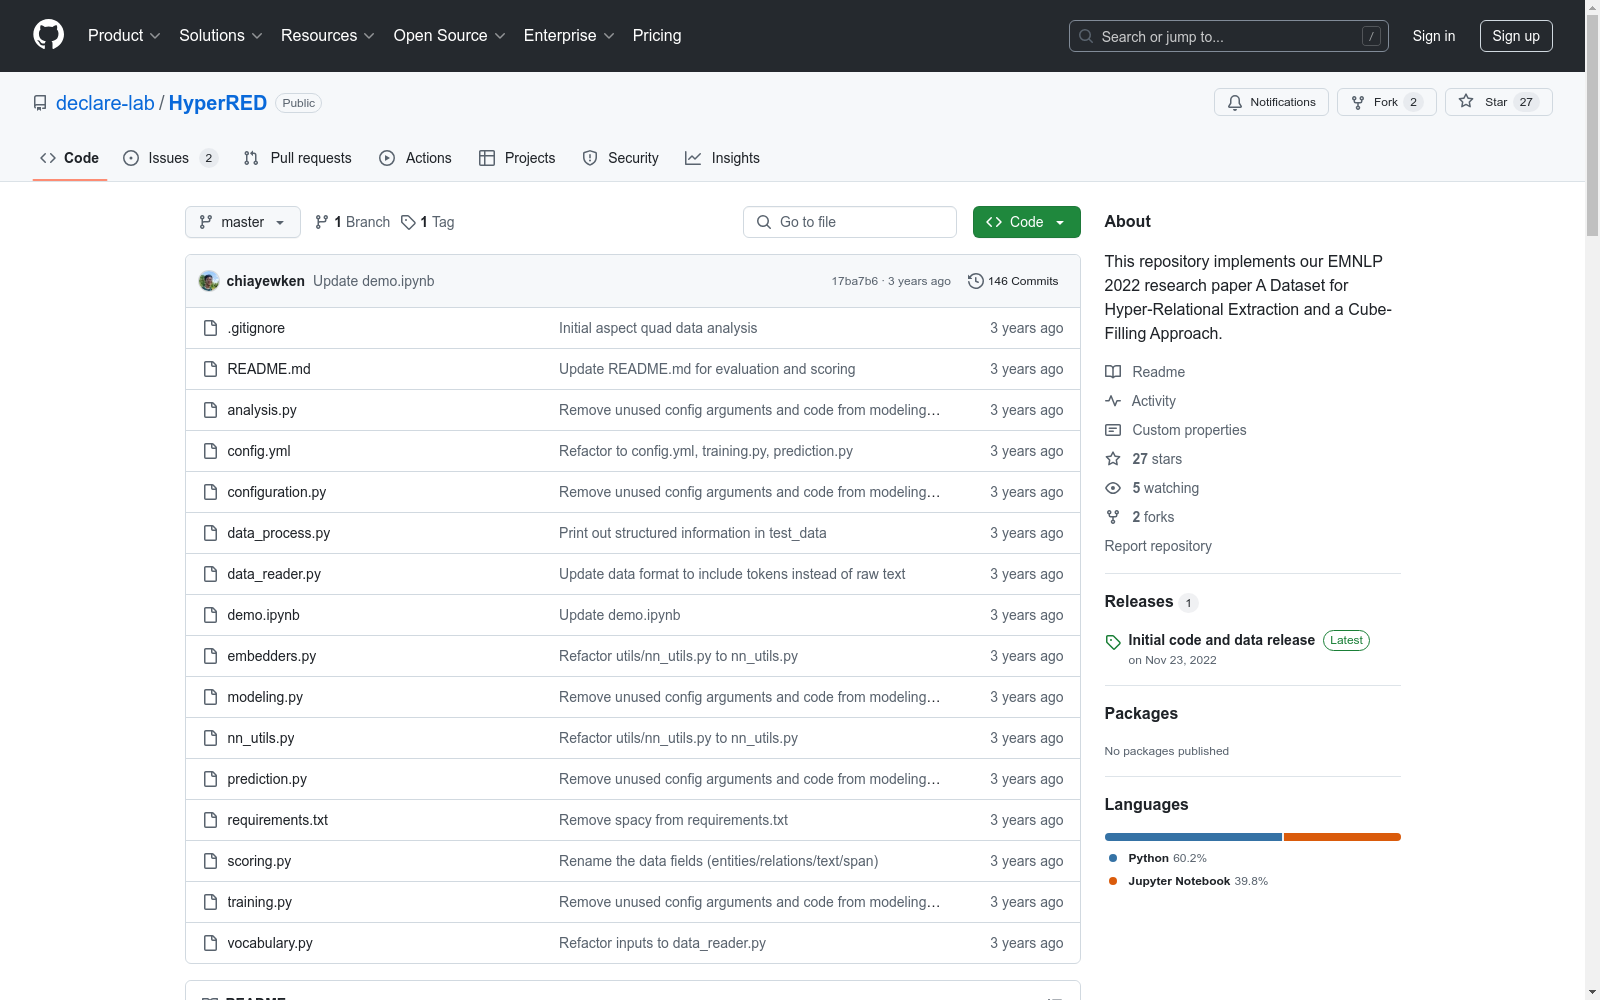Image resolution: width=1600 pixels, height=1000 pixels.
Task: Click the tag icon beside 1 Tag
Action: tap(408, 222)
